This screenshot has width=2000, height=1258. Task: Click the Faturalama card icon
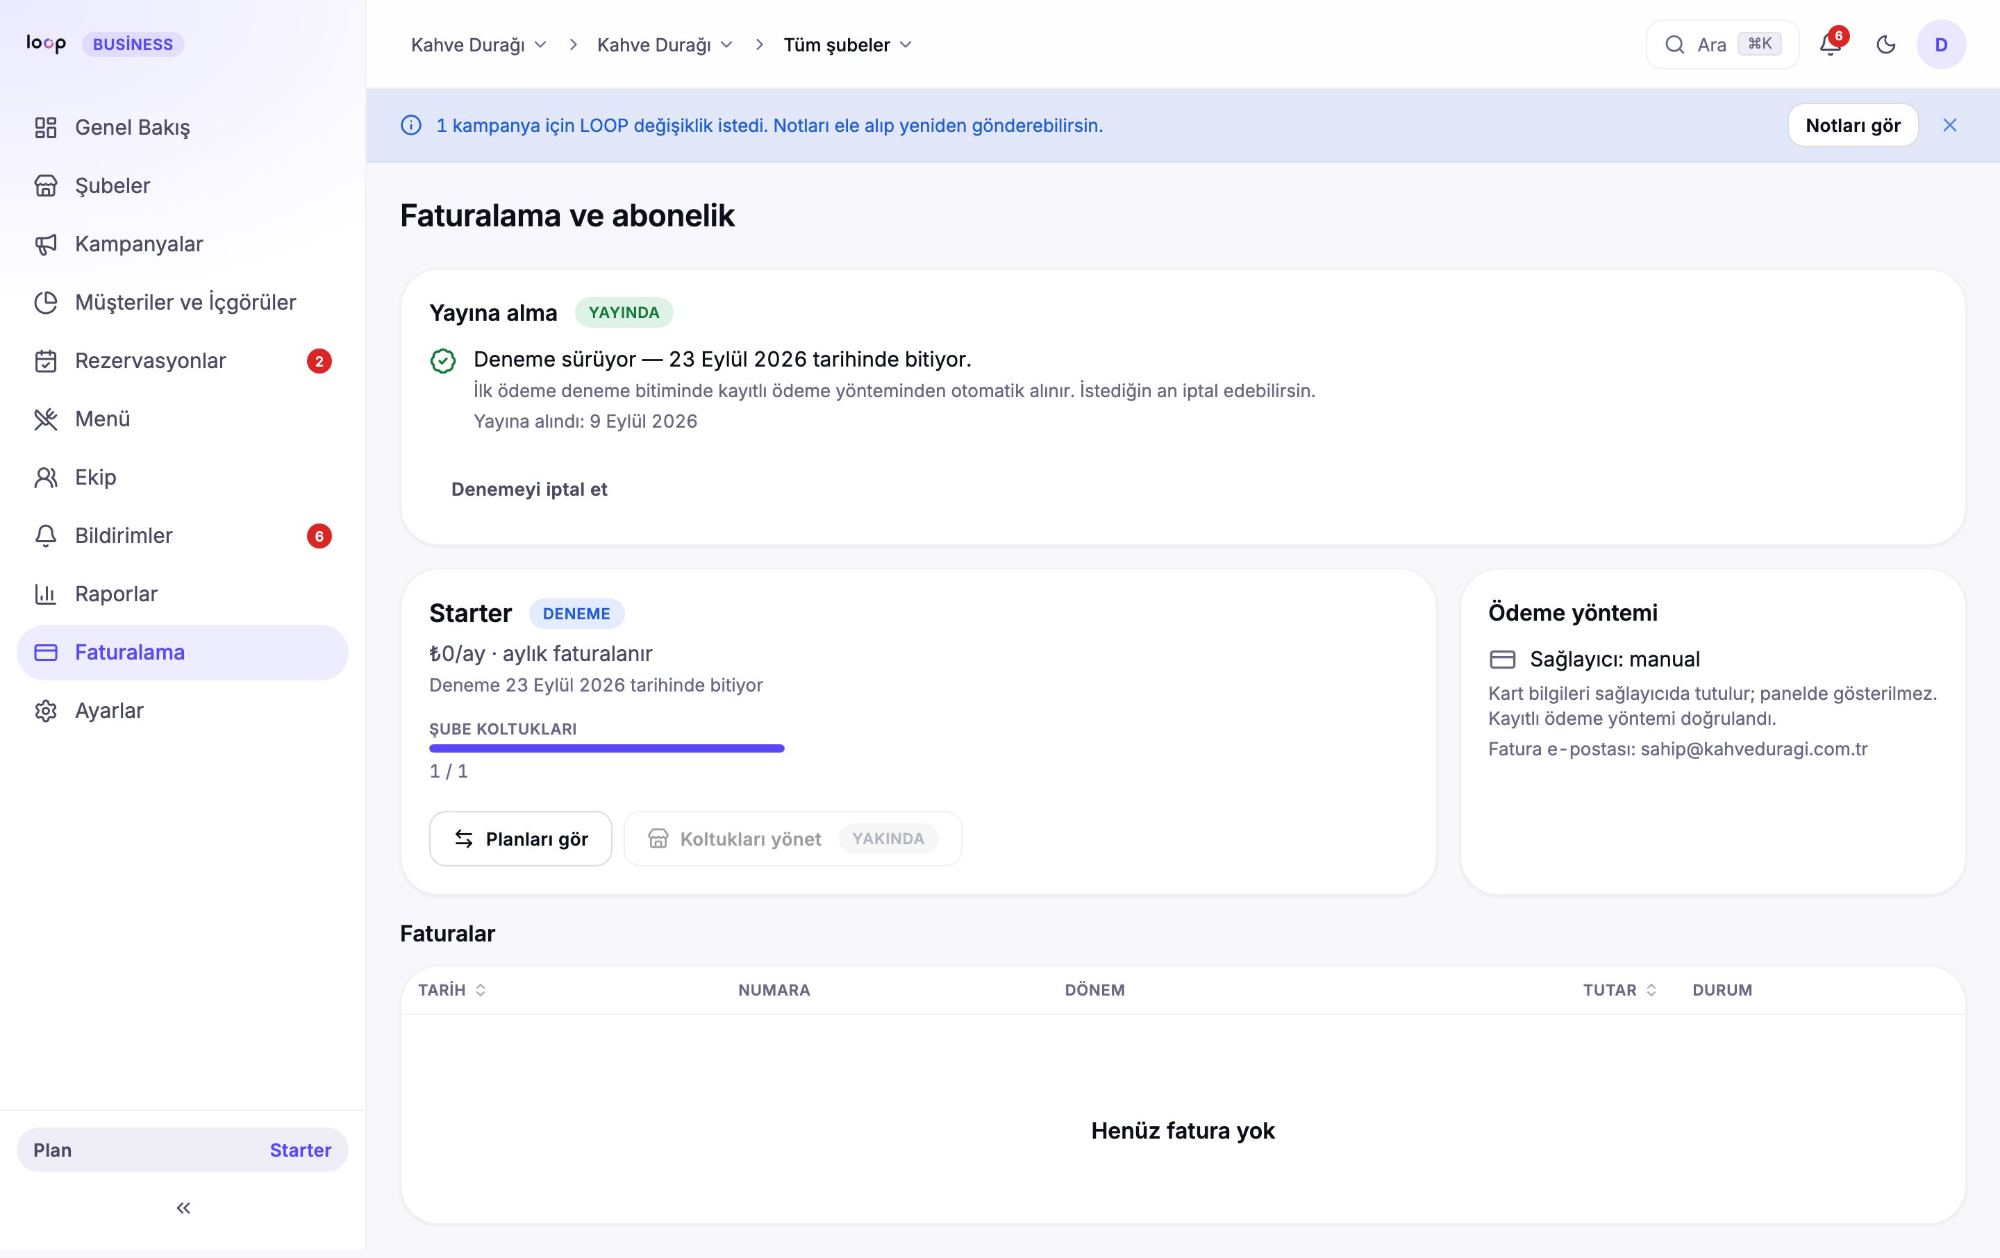(46, 652)
